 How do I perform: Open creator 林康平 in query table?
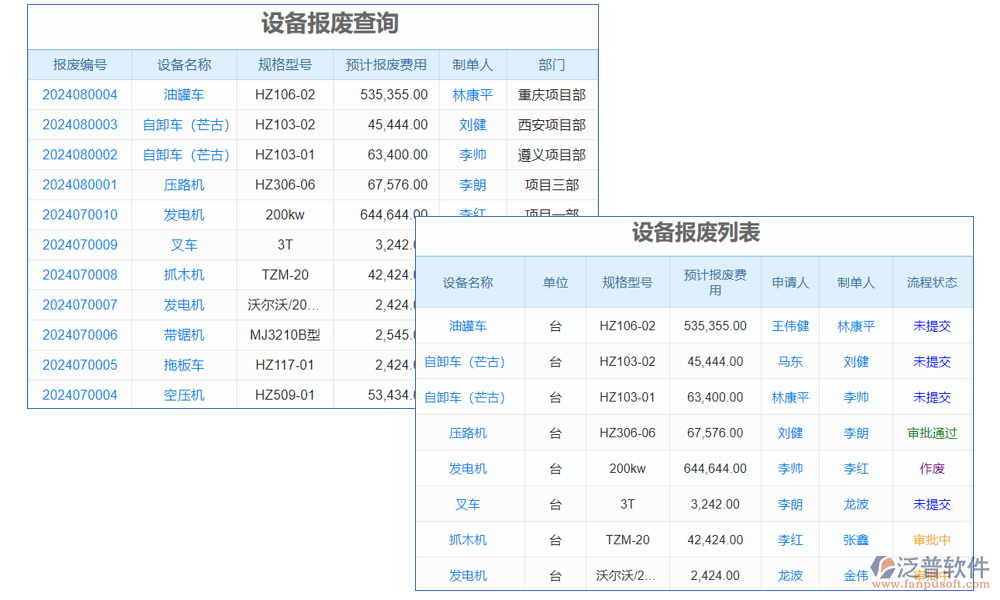click(x=473, y=94)
